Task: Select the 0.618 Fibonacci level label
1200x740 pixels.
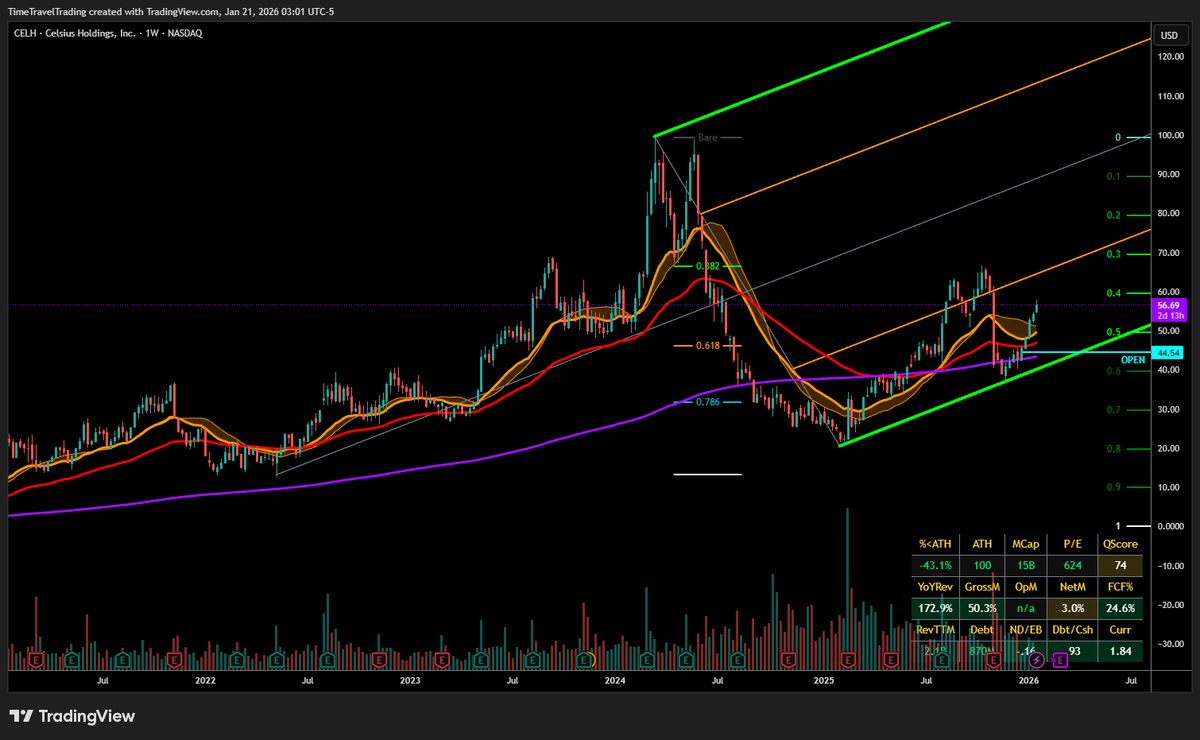Action: (707, 345)
